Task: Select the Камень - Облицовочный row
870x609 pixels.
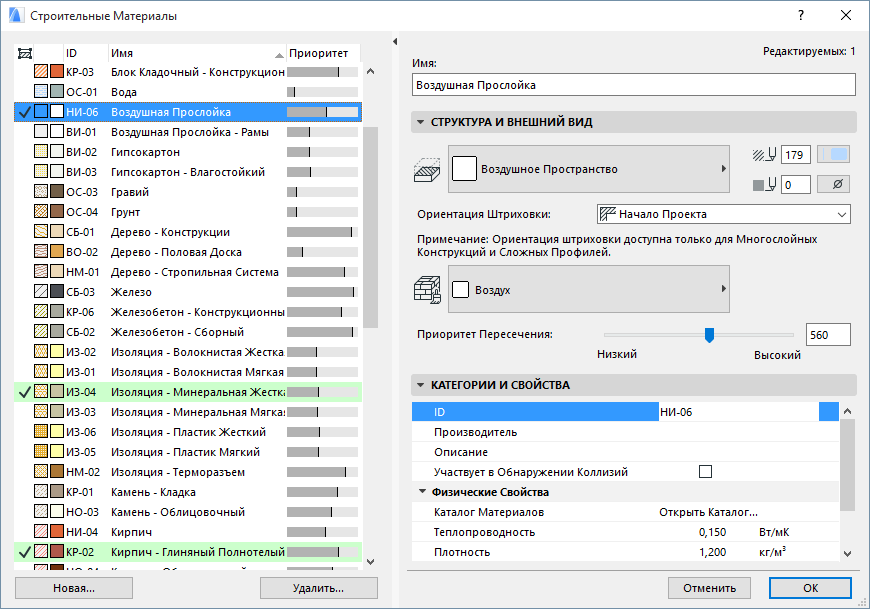Action: 188,511
